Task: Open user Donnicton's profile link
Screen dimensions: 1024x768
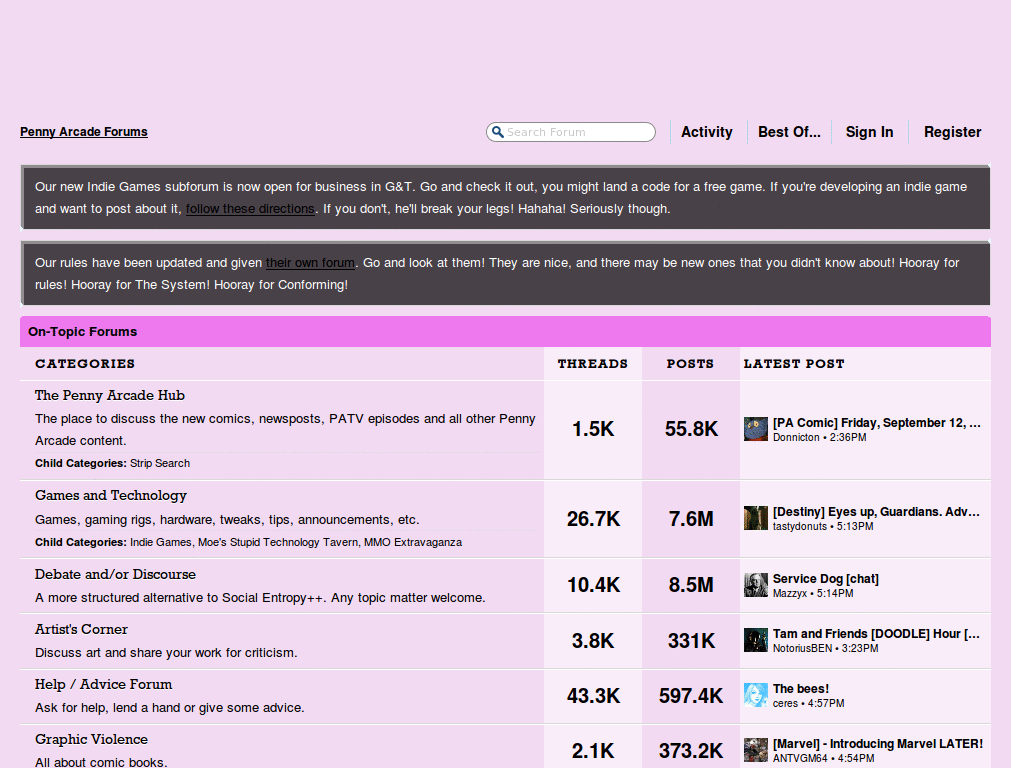Action: click(796, 438)
